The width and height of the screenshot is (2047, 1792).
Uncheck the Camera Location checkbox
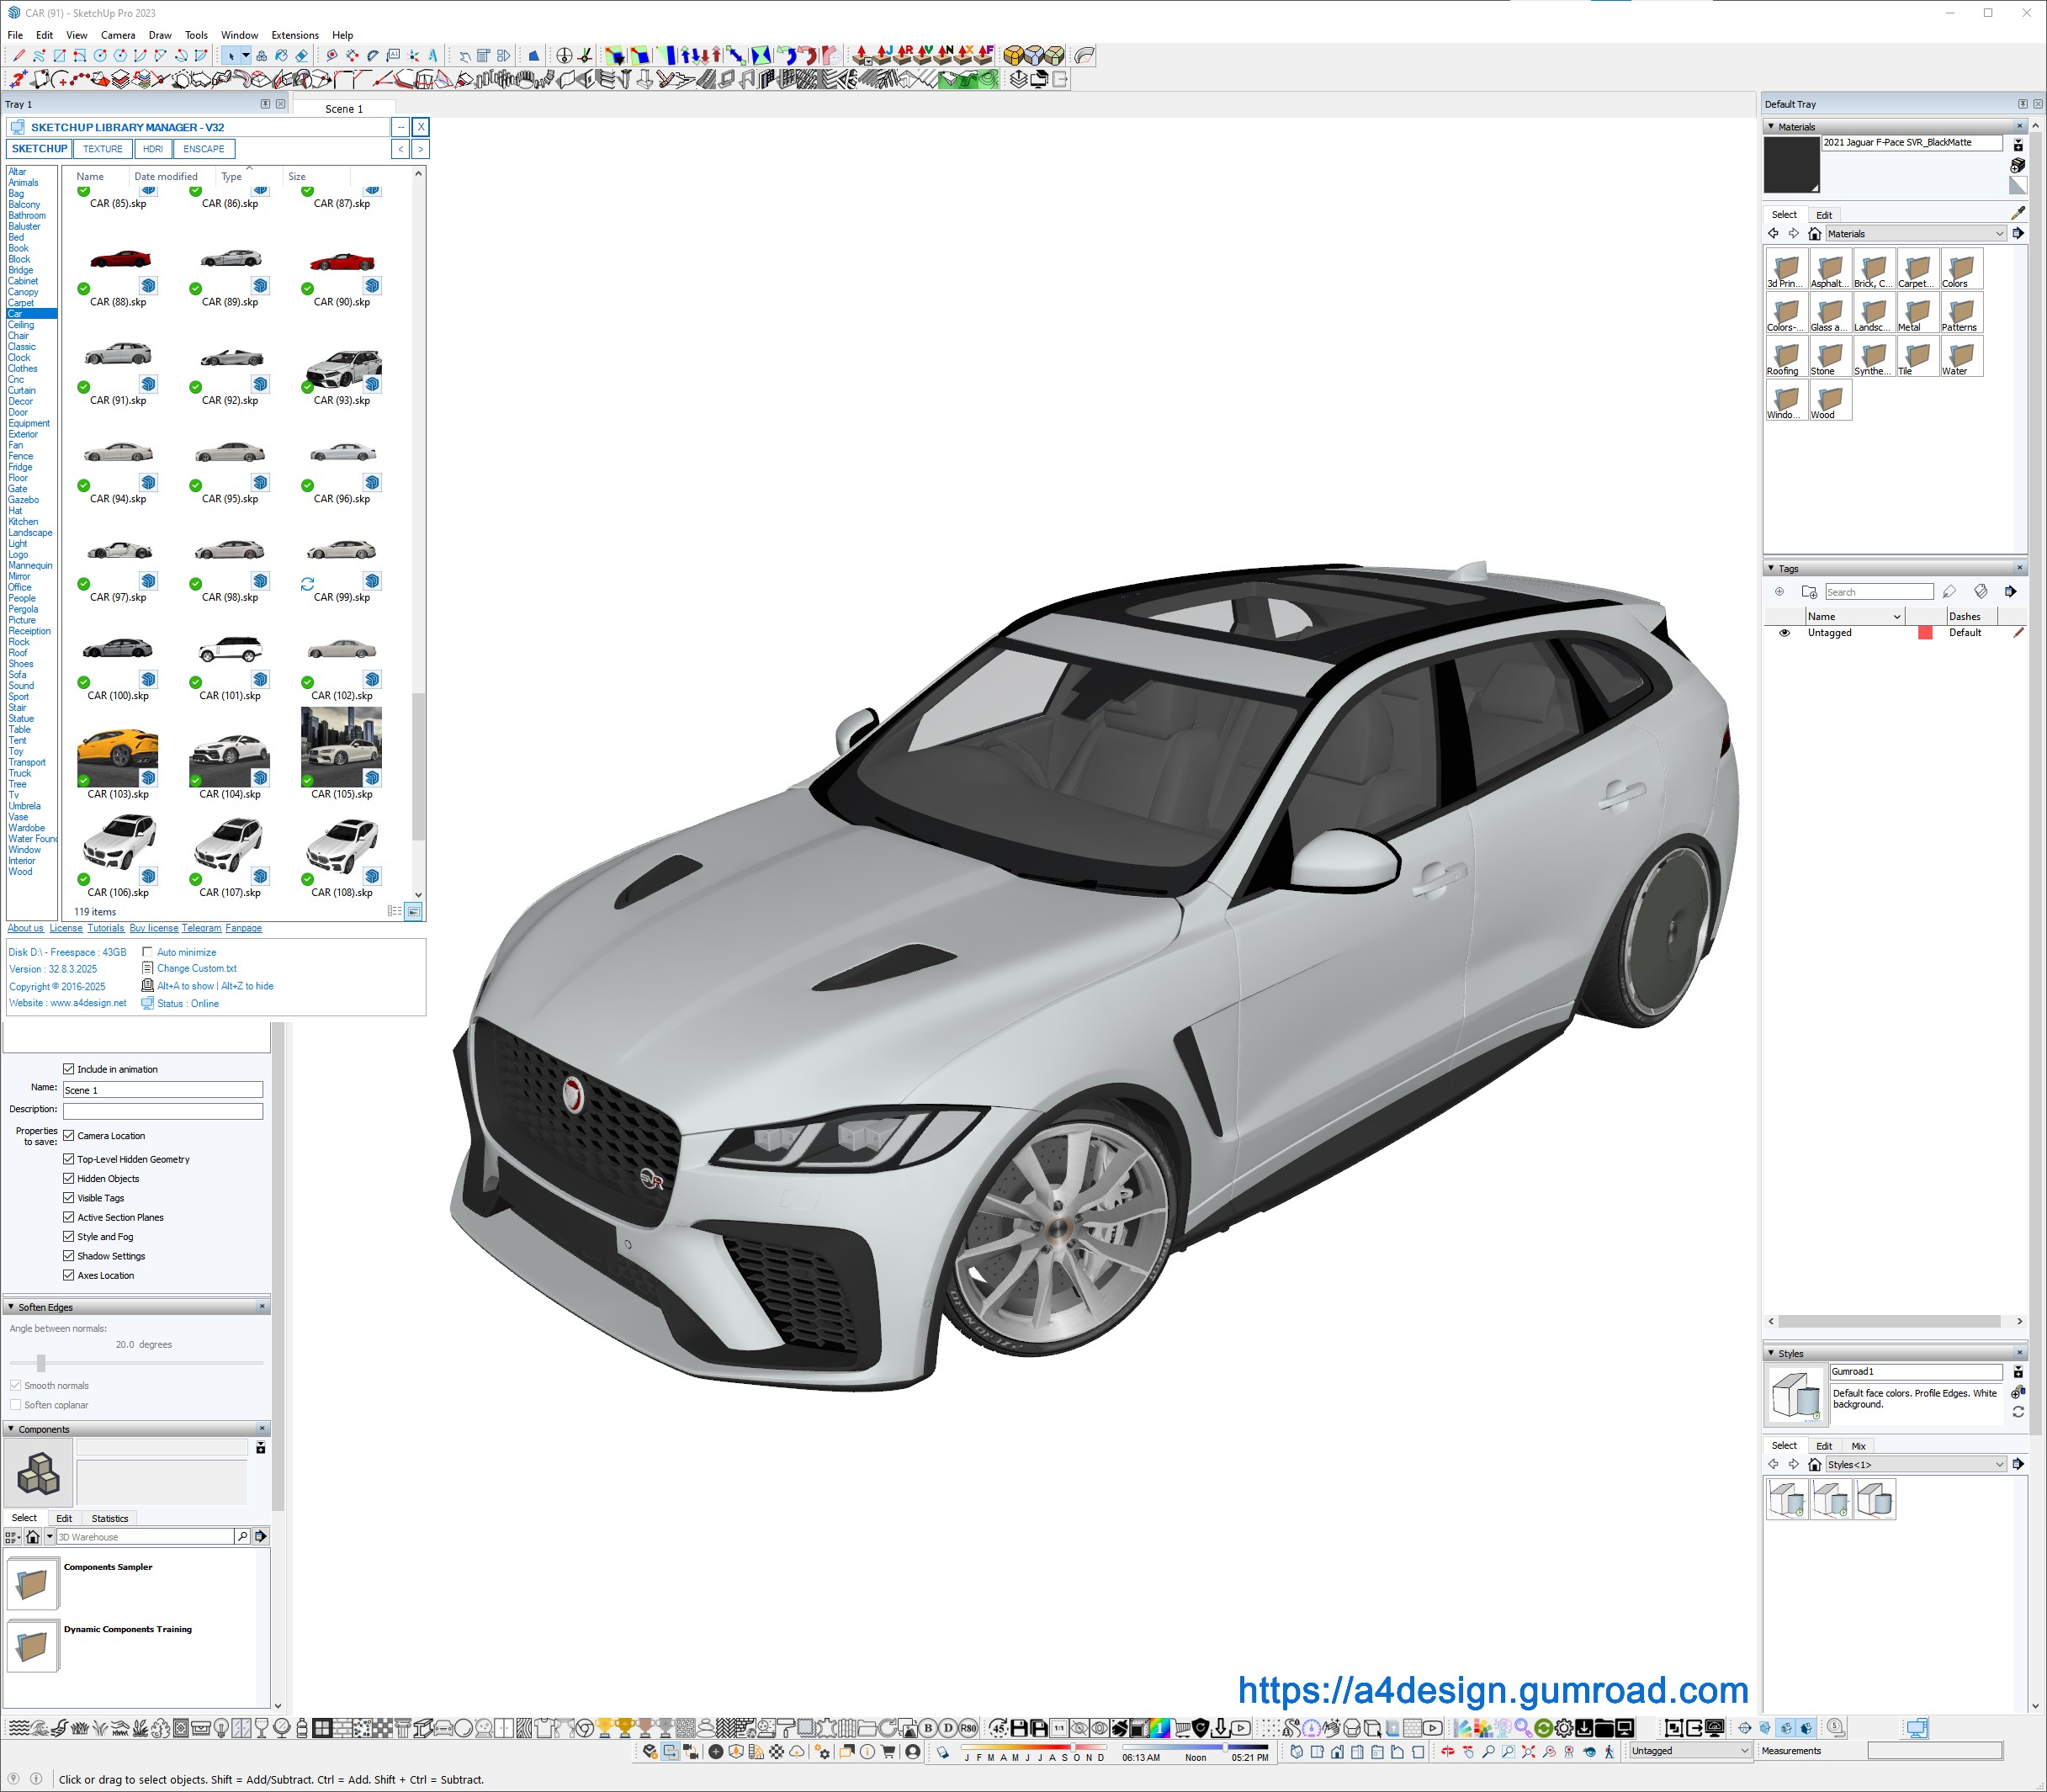pyautogui.click(x=69, y=1136)
